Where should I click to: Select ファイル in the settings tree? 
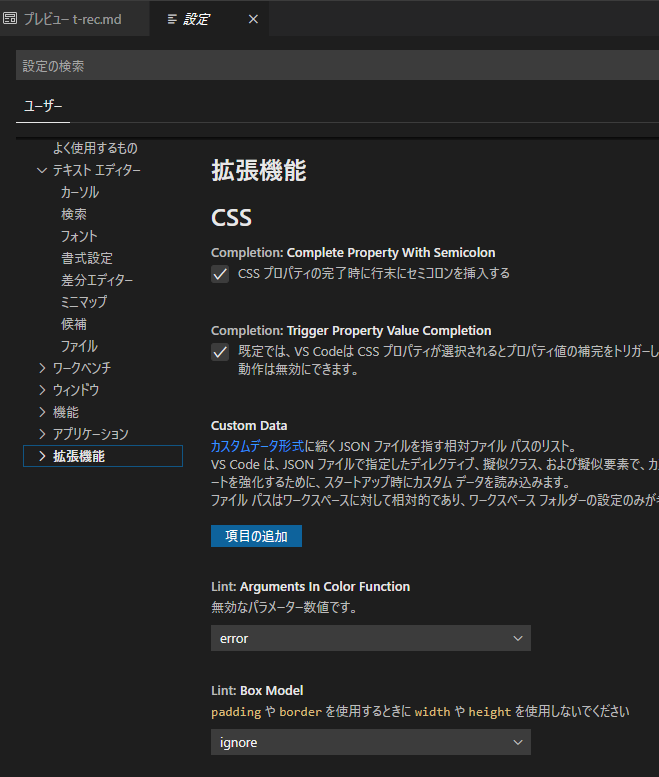(x=79, y=346)
